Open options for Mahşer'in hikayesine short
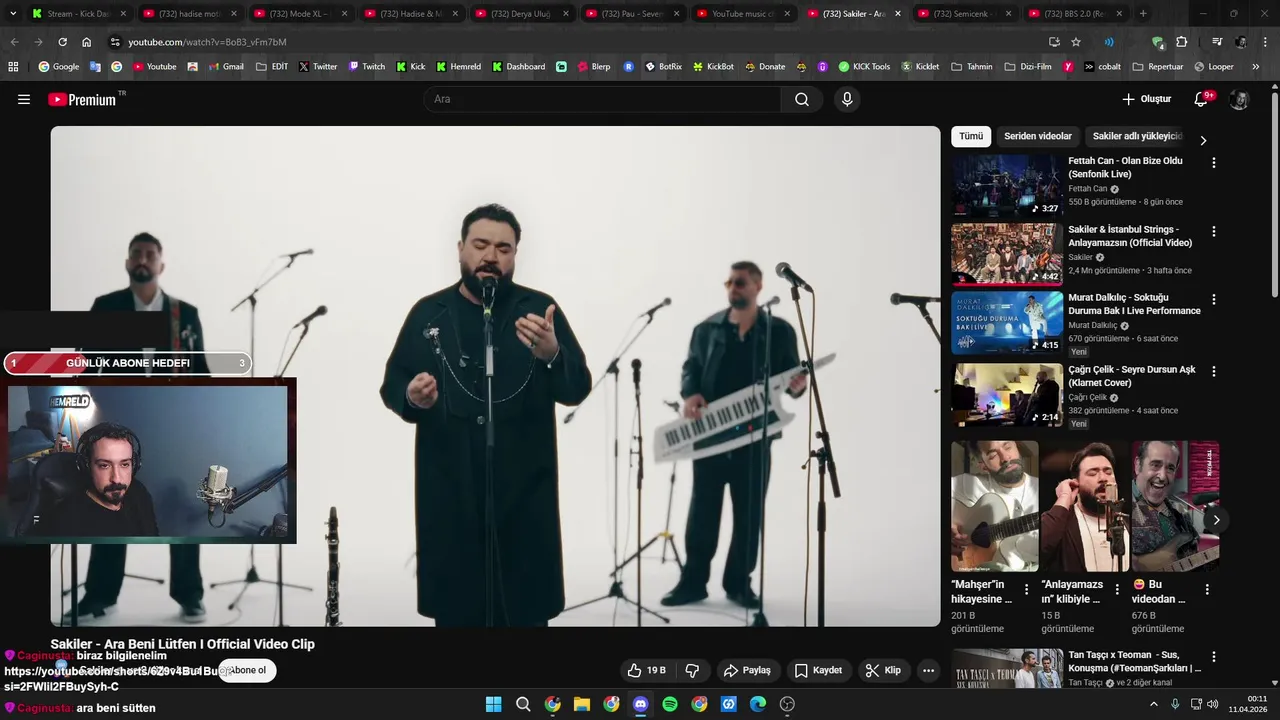The height and width of the screenshot is (720, 1280). 1026,590
